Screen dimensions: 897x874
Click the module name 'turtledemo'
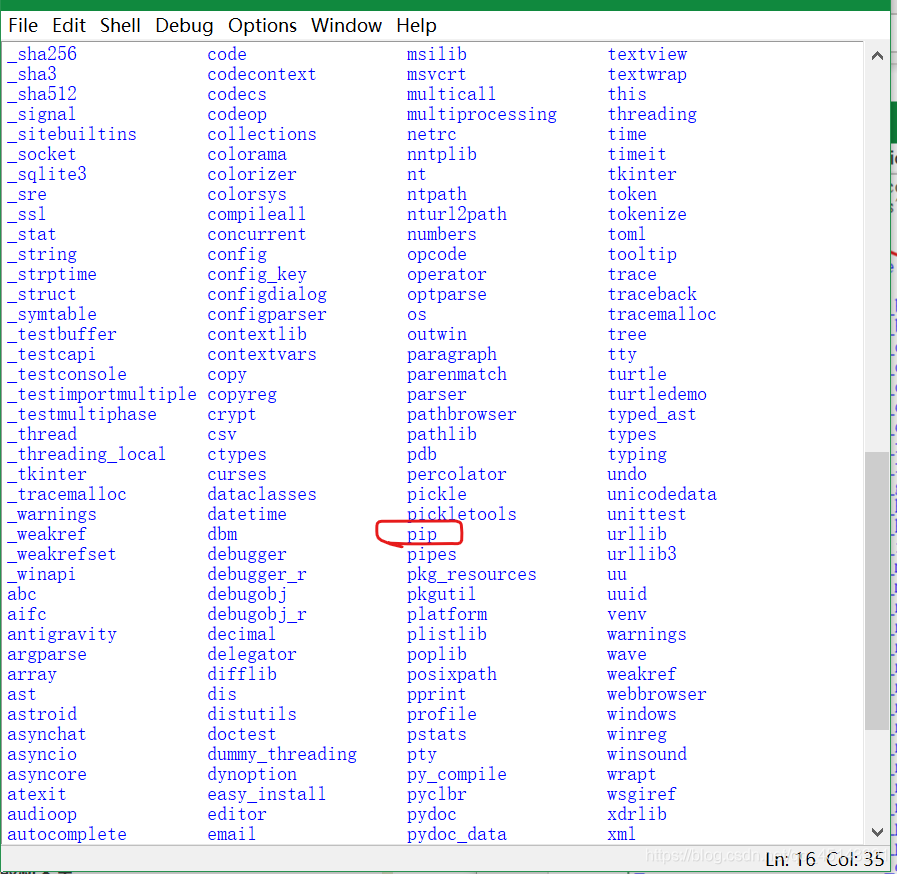pos(657,394)
